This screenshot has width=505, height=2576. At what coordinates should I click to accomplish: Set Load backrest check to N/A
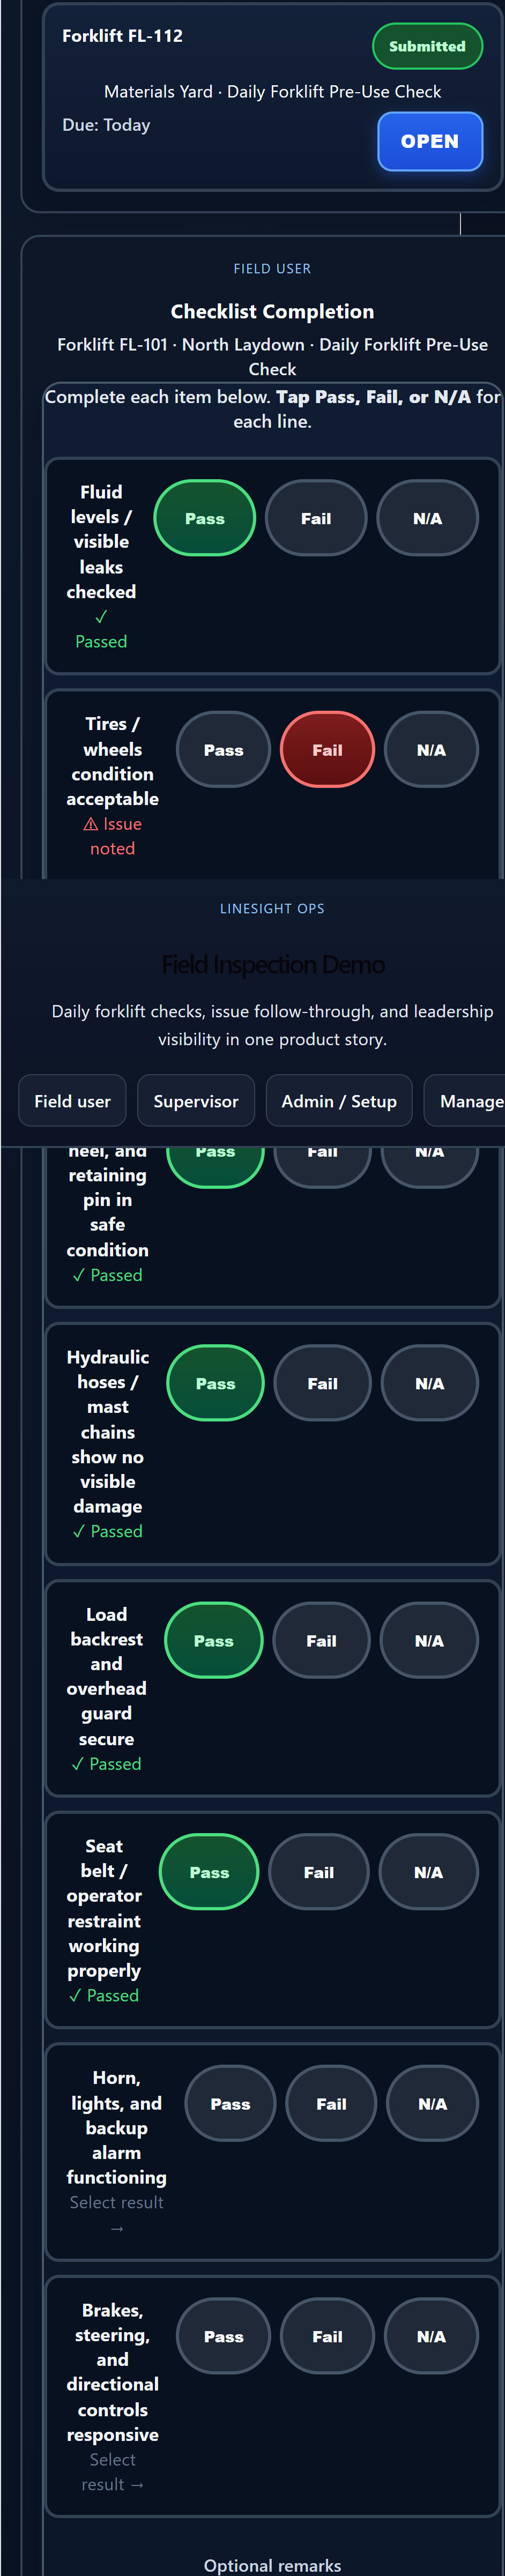coord(429,1640)
